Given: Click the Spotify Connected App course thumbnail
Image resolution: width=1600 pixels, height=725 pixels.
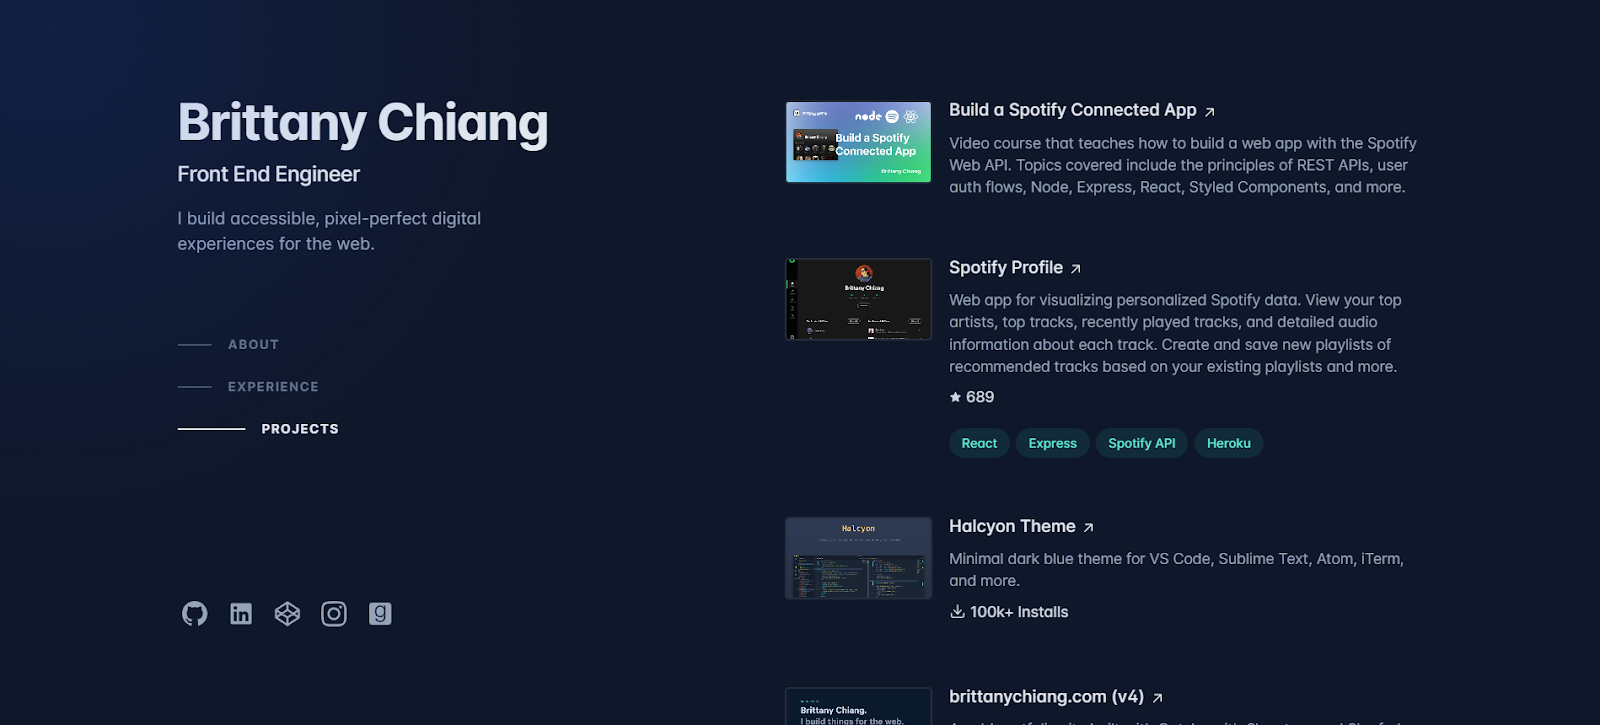Looking at the screenshot, I should (x=858, y=142).
